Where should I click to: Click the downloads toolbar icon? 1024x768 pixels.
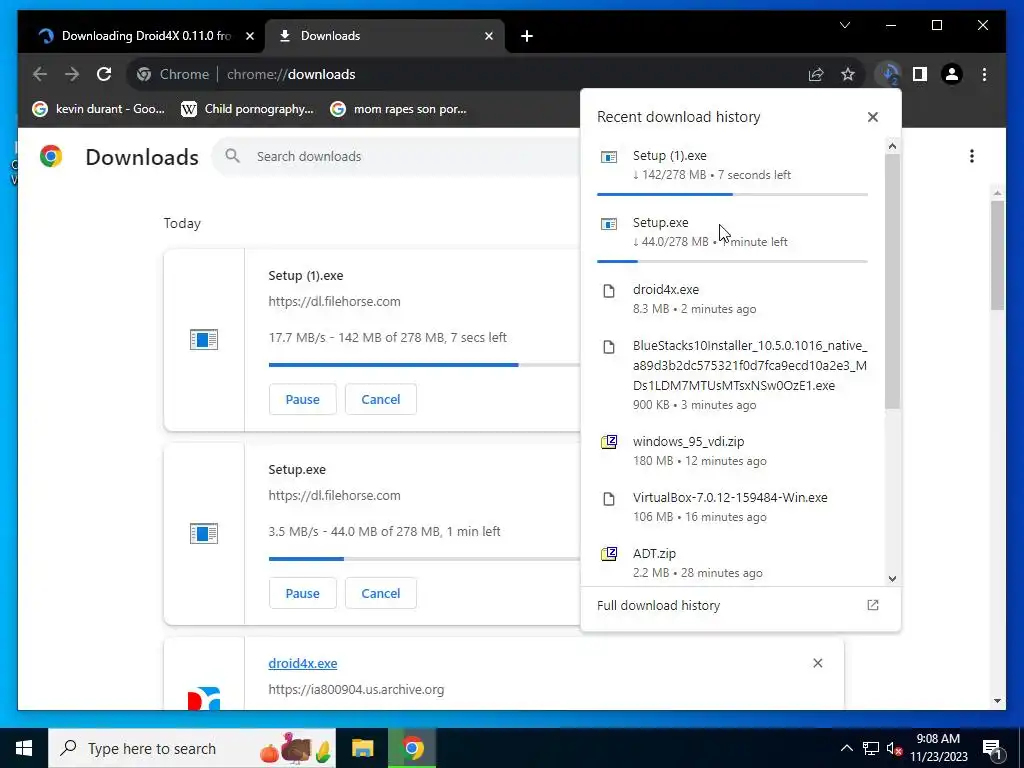pyautogui.click(x=889, y=74)
